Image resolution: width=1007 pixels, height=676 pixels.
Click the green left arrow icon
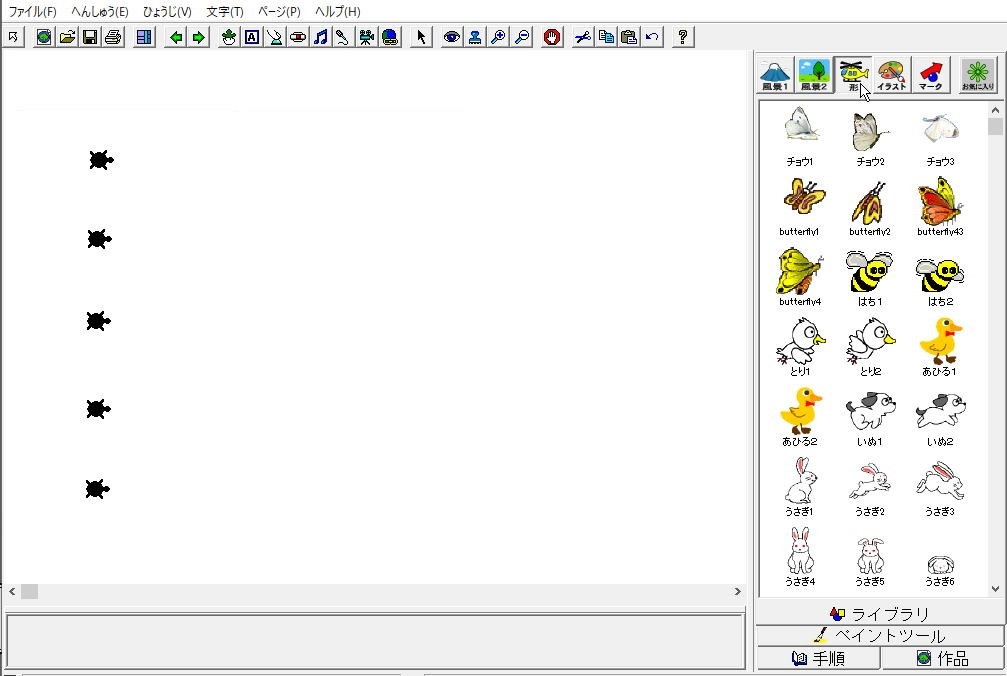(176, 37)
